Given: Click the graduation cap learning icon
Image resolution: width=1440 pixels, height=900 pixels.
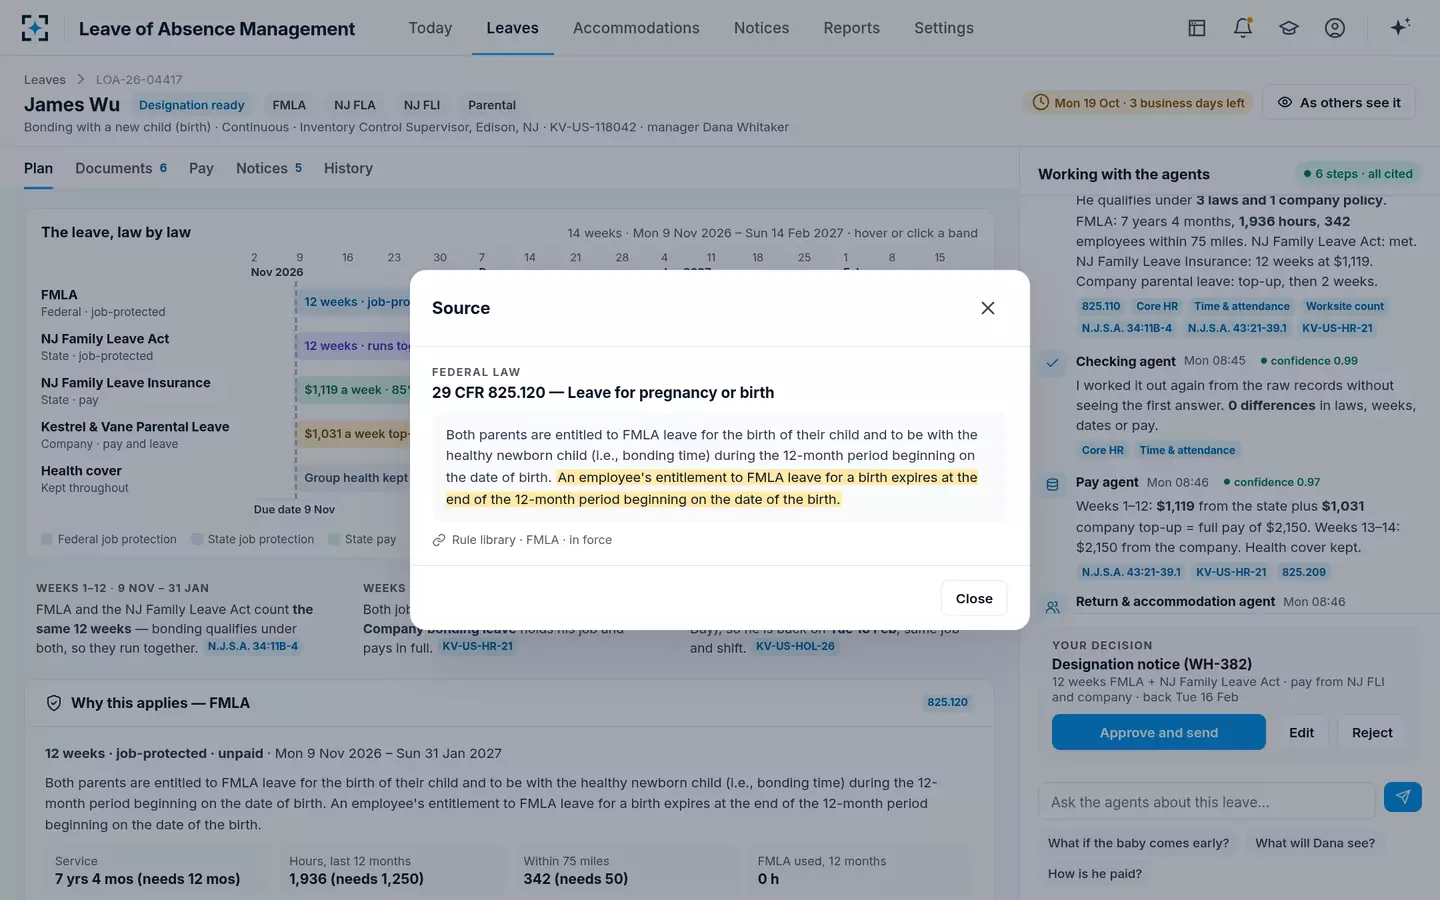Looking at the screenshot, I should point(1289,28).
